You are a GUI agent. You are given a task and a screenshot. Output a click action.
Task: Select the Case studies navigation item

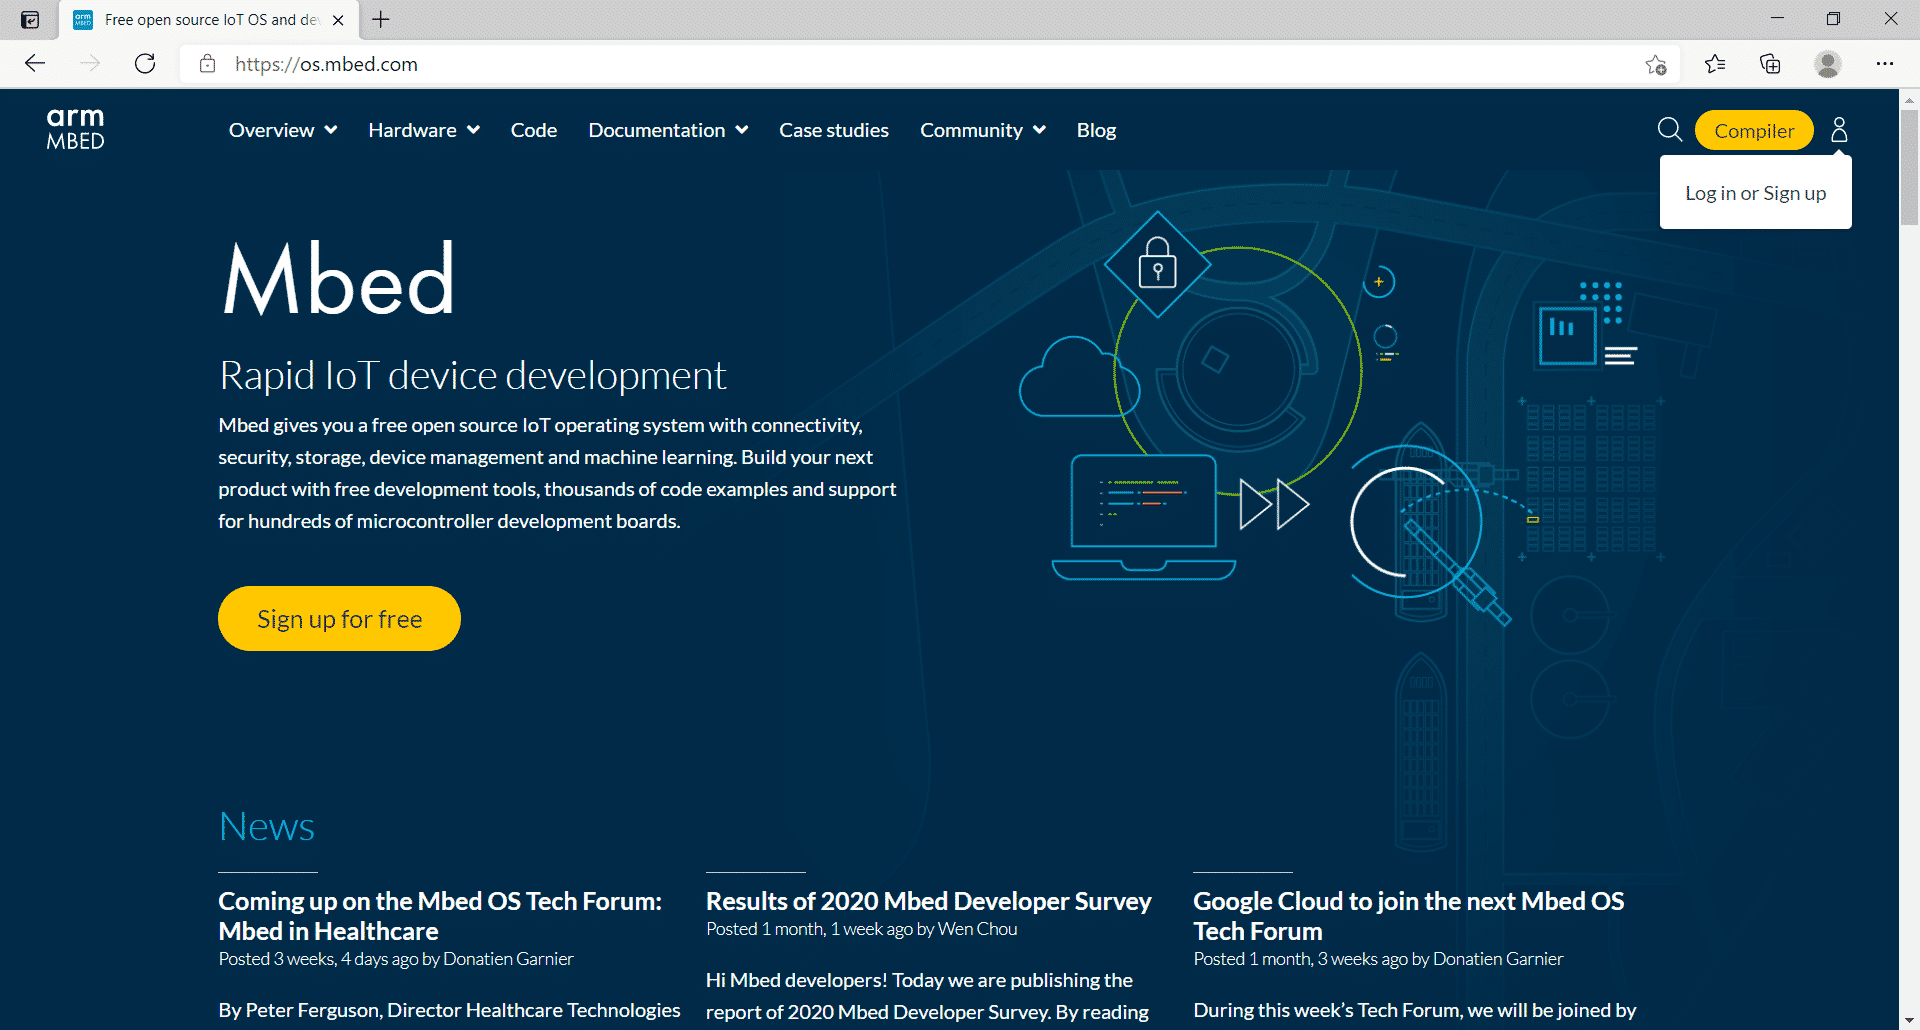tap(833, 130)
